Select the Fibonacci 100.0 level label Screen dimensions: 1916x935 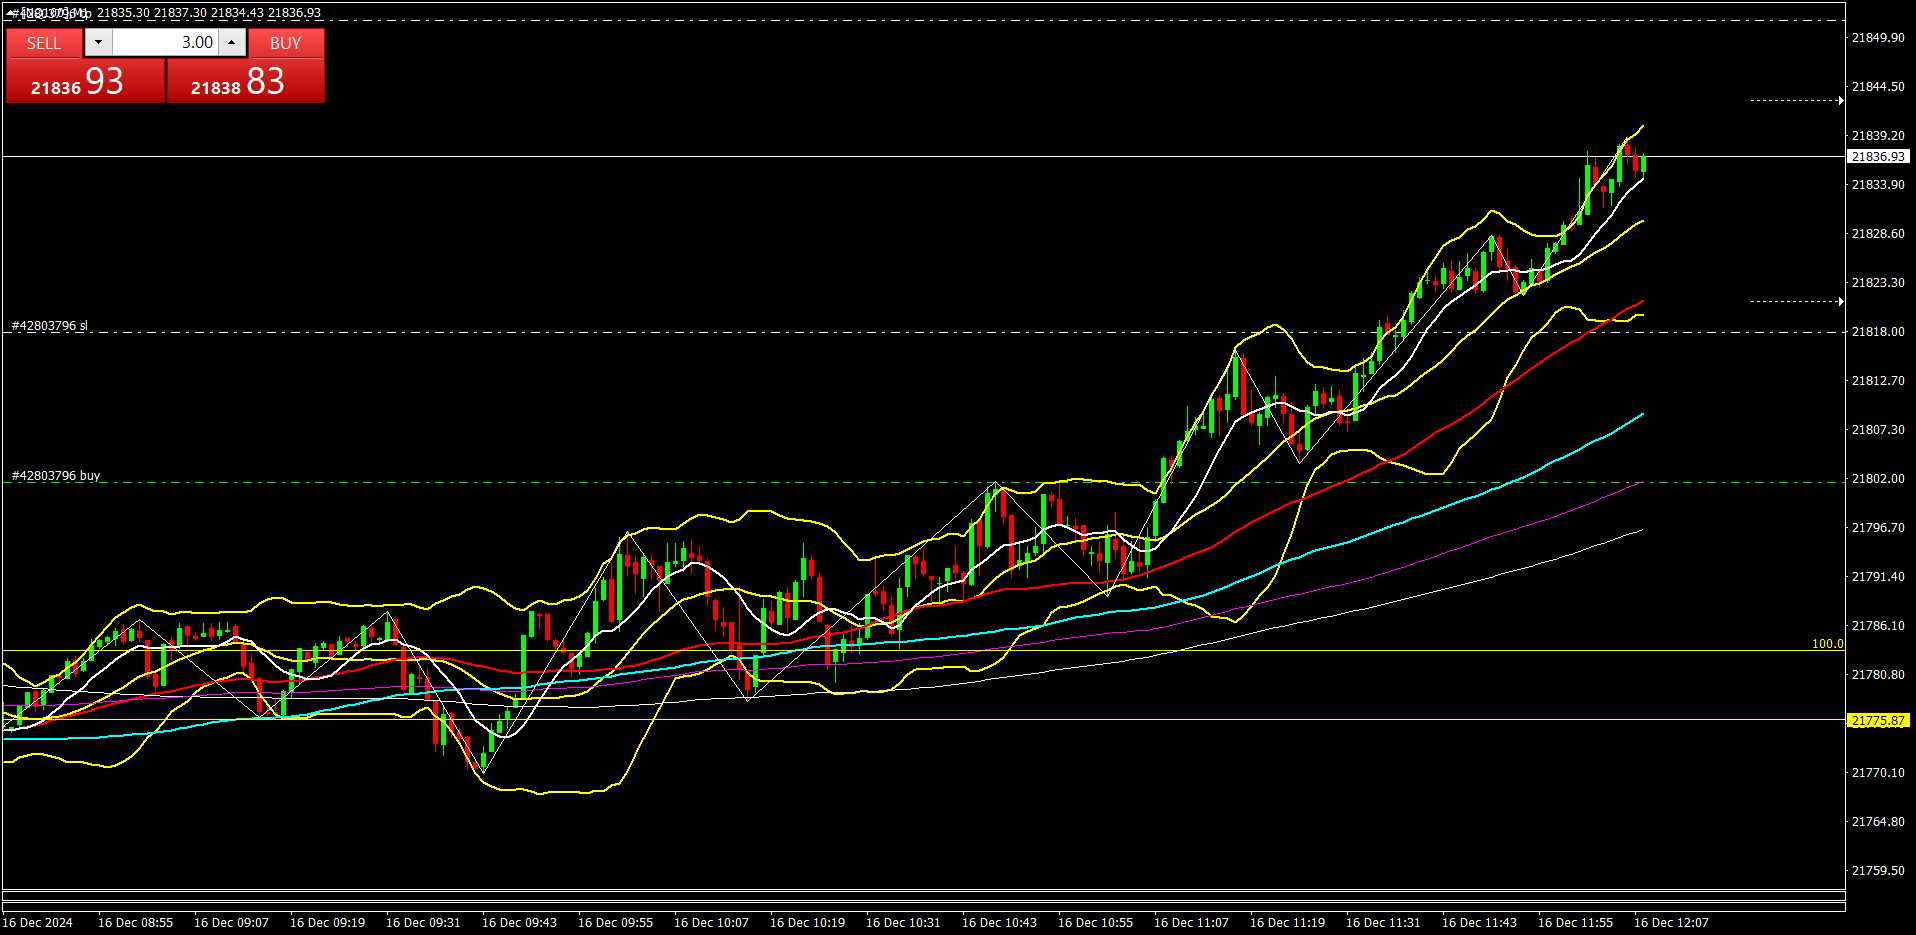1827,644
